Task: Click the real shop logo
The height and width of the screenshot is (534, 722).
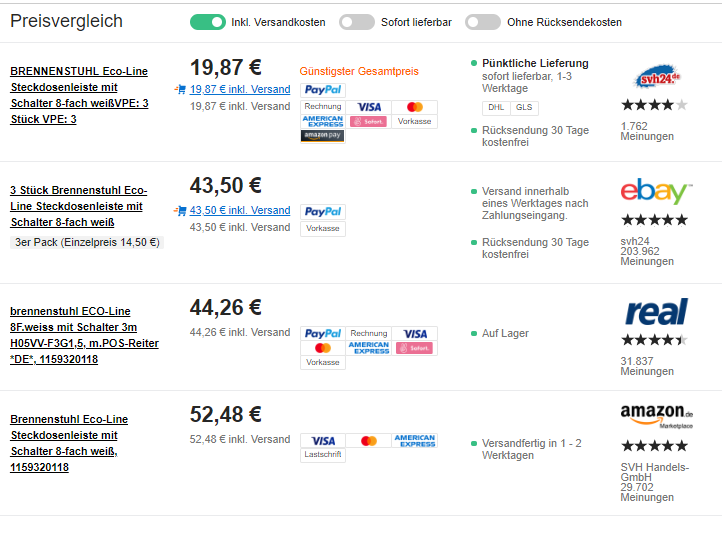Action: click(x=655, y=312)
